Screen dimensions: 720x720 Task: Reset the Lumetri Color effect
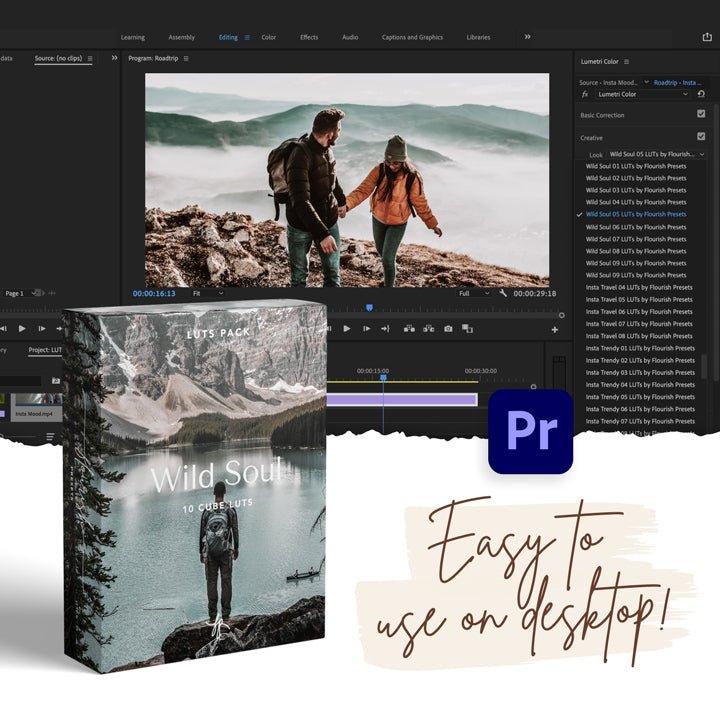click(701, 94)
